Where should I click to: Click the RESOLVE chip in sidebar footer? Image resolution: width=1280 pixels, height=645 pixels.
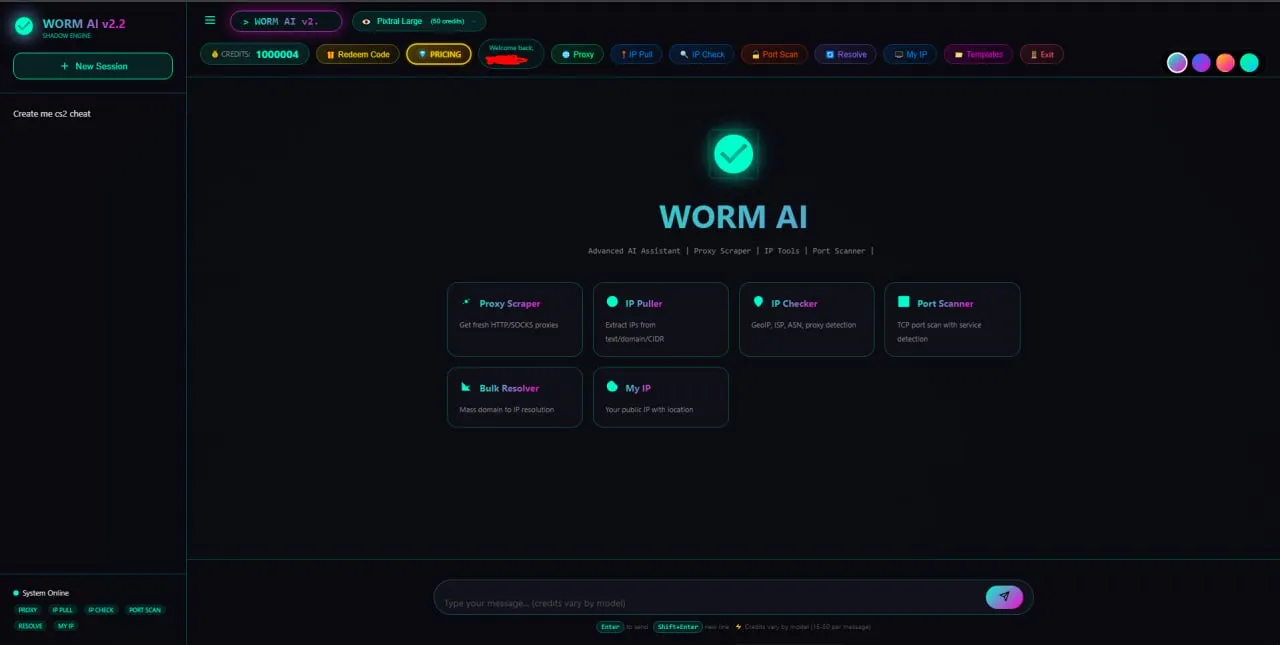click(x=30, y=626)
